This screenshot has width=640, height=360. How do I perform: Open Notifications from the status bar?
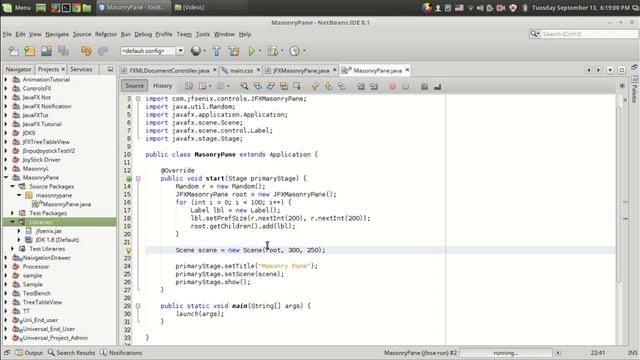[x=121, y=353]
